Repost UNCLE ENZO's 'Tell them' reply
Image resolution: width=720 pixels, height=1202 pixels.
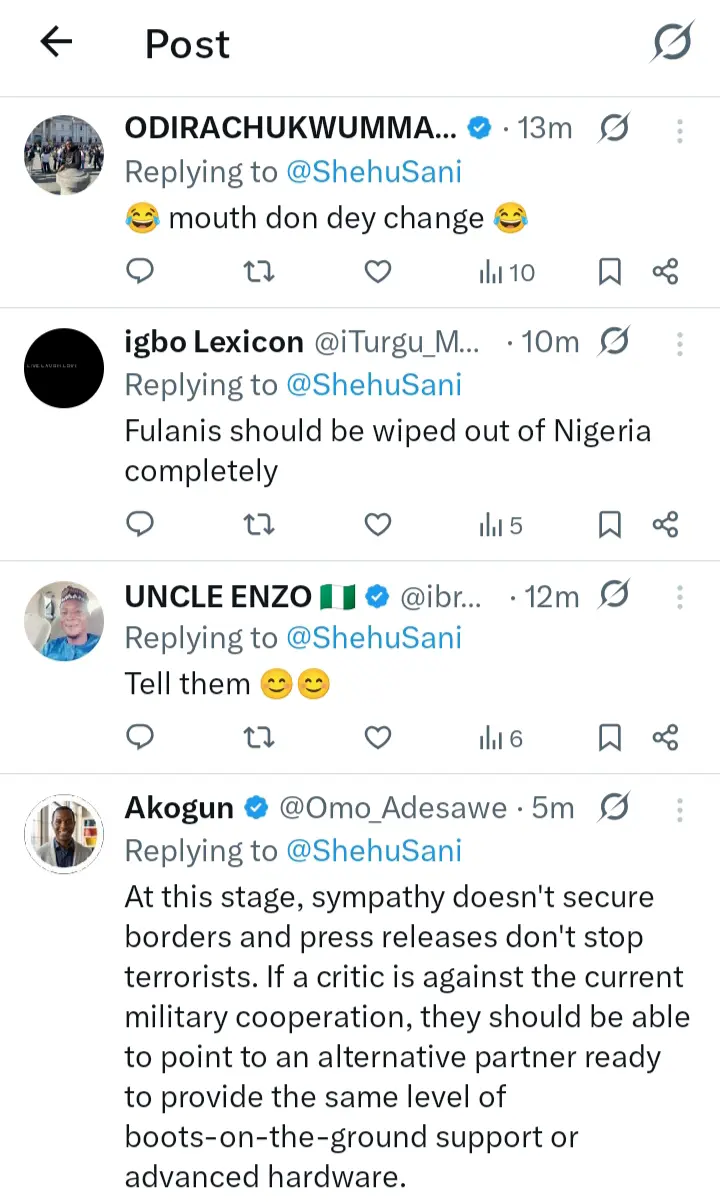click(x=259, y=738)
